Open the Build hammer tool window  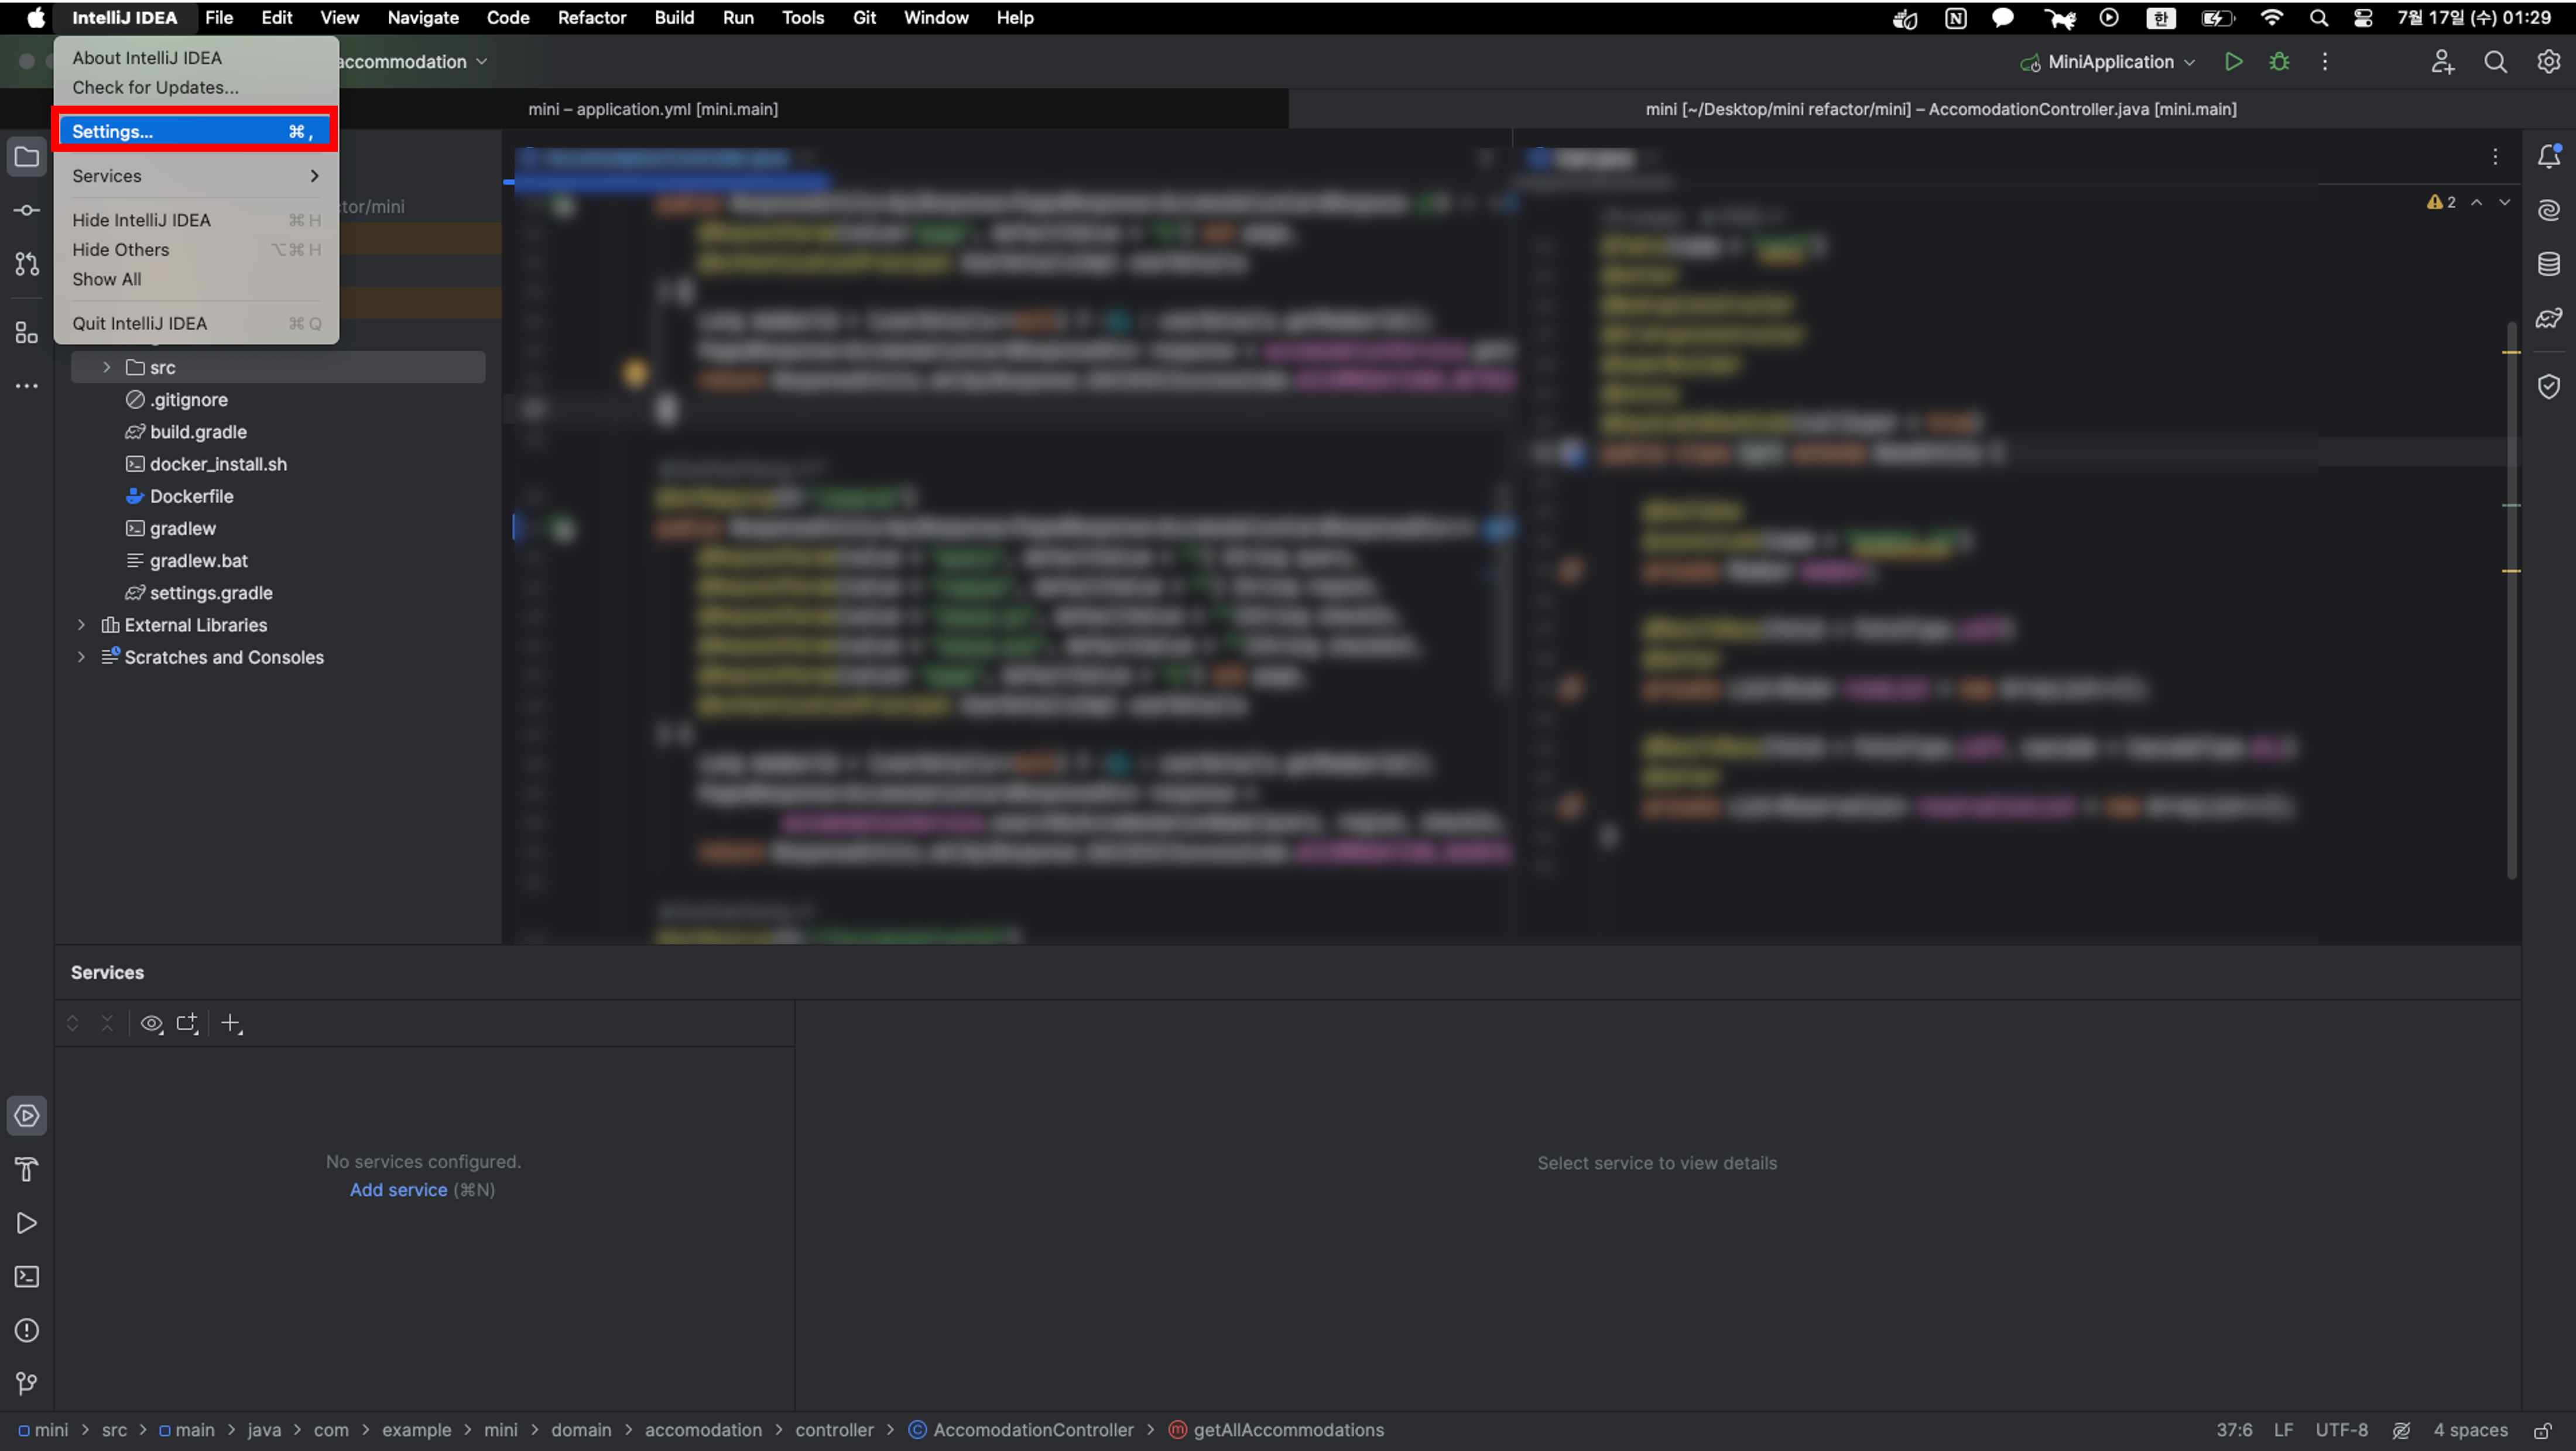coord(27,1169)
